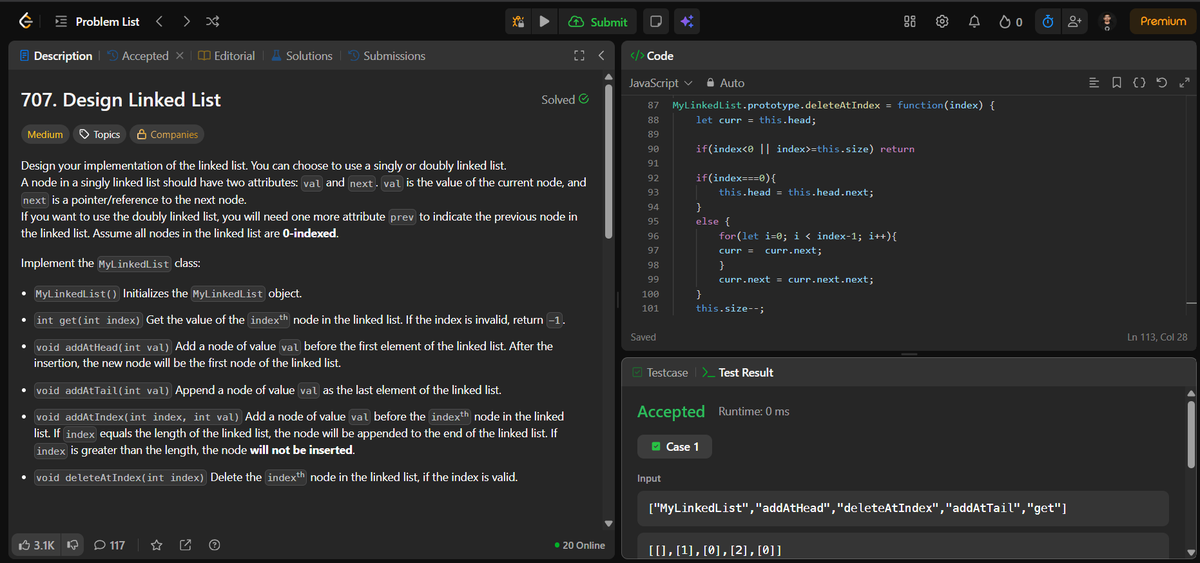Open the AI sparkle assistant icon
This screenshot has height=563, width=1200.
(686, 21)
